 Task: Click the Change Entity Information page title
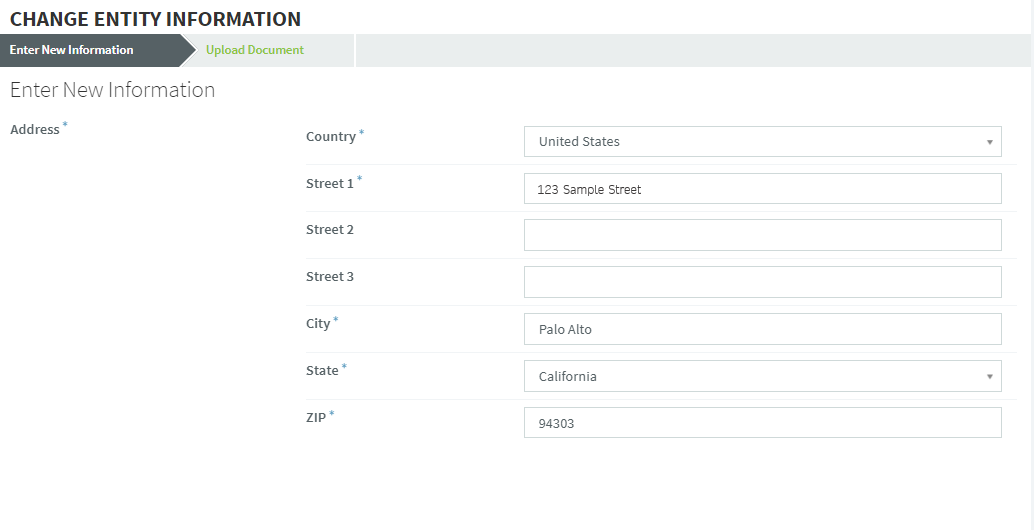pos(156,18)
